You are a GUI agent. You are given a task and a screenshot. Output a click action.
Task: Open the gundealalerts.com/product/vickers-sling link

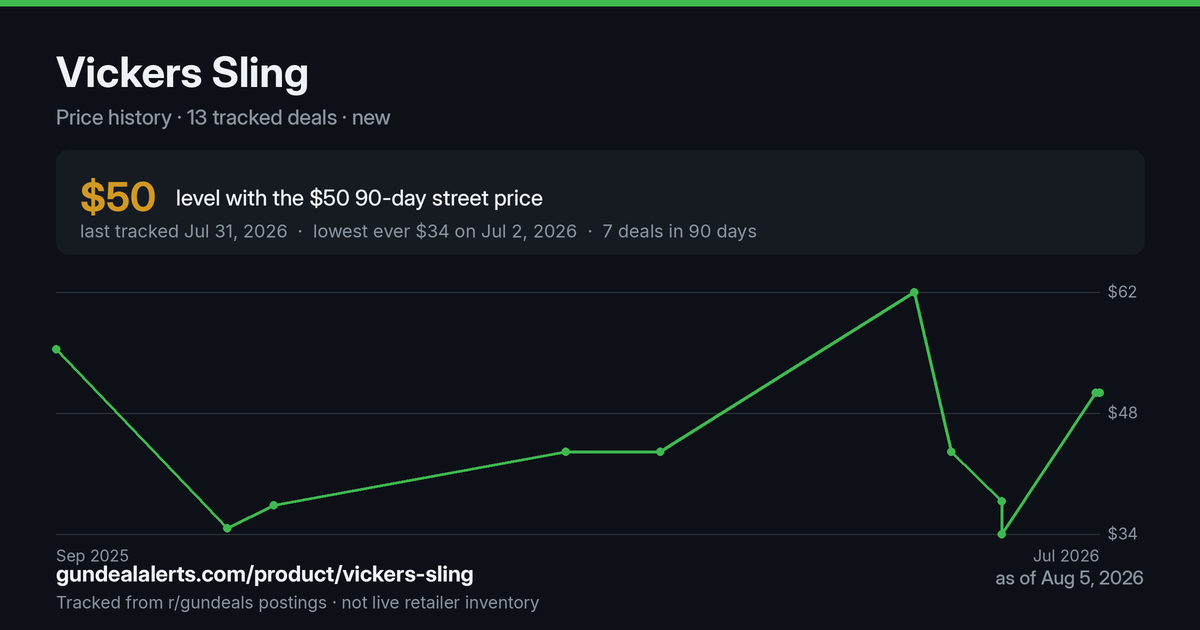(265, 575)
